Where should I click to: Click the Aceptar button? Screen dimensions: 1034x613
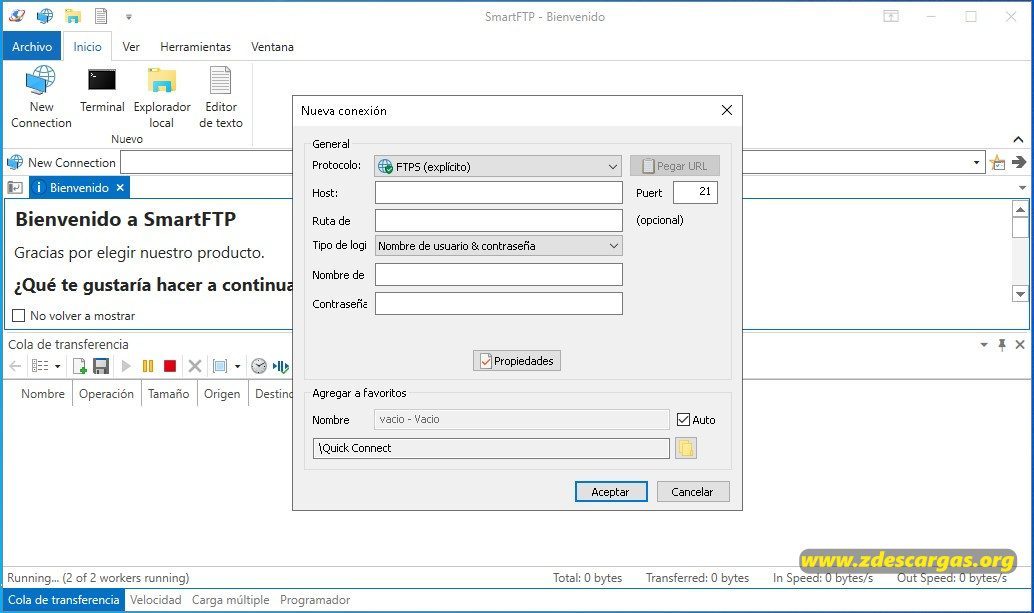point(611,492)
